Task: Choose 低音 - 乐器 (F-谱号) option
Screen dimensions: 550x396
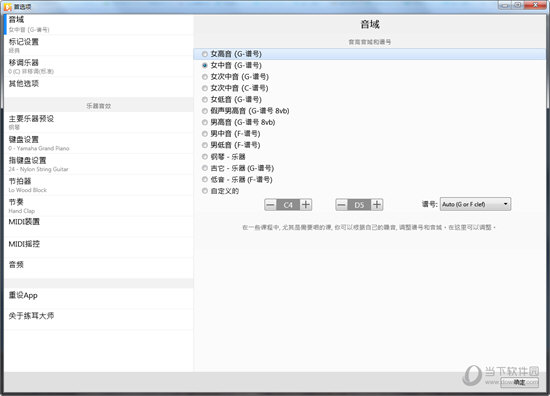Action: point(205,180)
